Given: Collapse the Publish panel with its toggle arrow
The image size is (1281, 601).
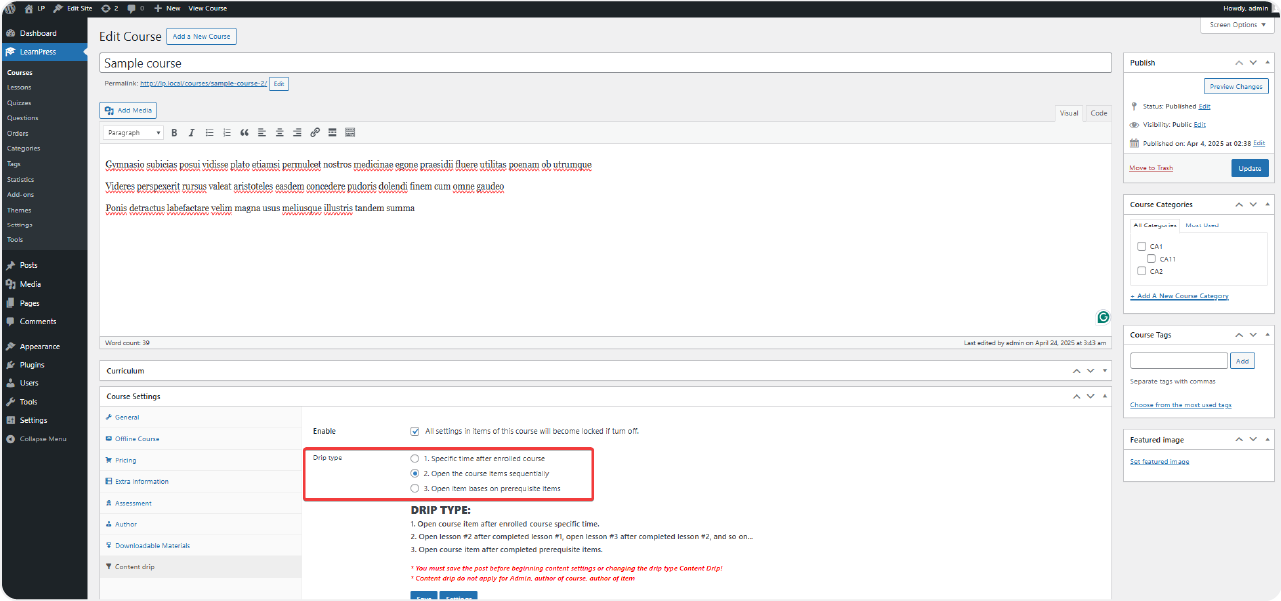Looking at the screenshot, I should (x=1266, y=62).
